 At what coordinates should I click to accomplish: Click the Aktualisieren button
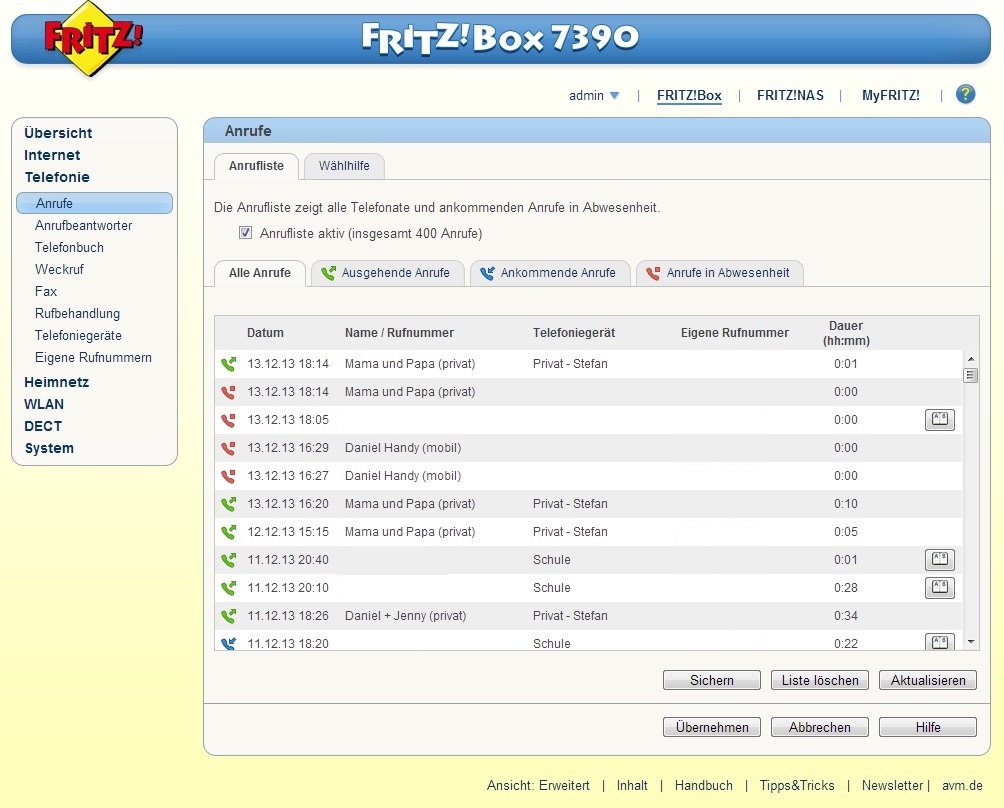[928, 680]
